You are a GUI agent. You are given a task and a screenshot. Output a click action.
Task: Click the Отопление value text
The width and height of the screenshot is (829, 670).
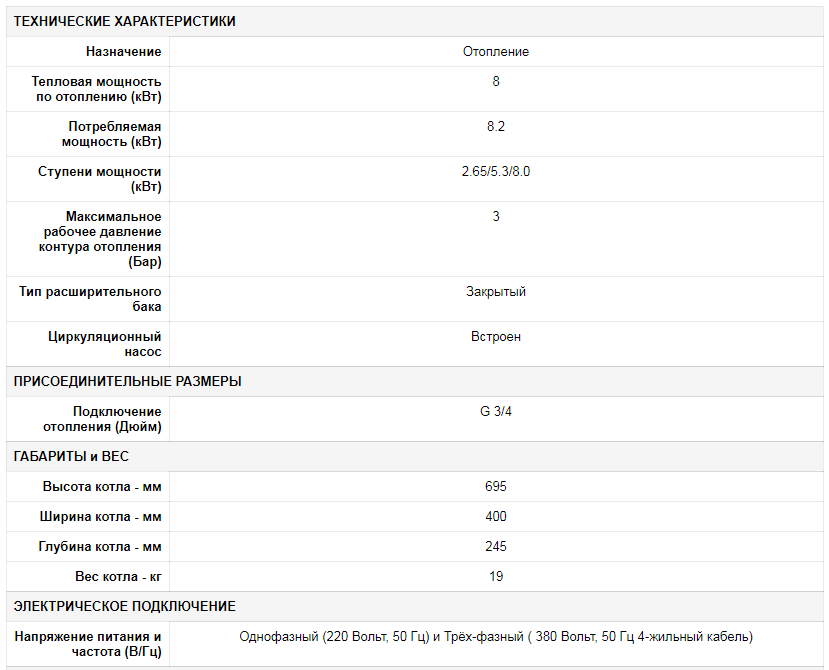[496, 52]
